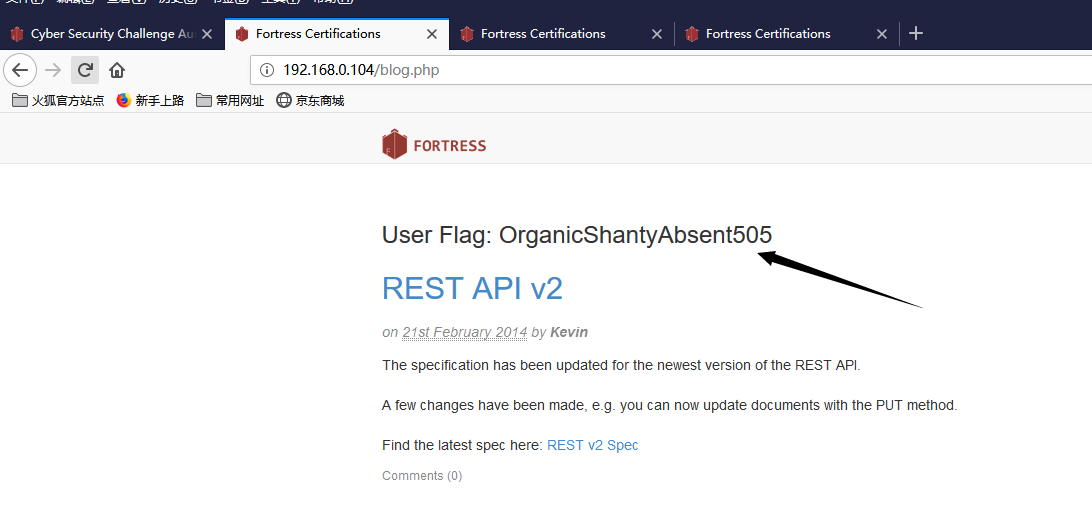The width and height of the screenshot is (1092, 530).
Task: Reload the page with the refresh icon
Action: [x=85, y=70]
